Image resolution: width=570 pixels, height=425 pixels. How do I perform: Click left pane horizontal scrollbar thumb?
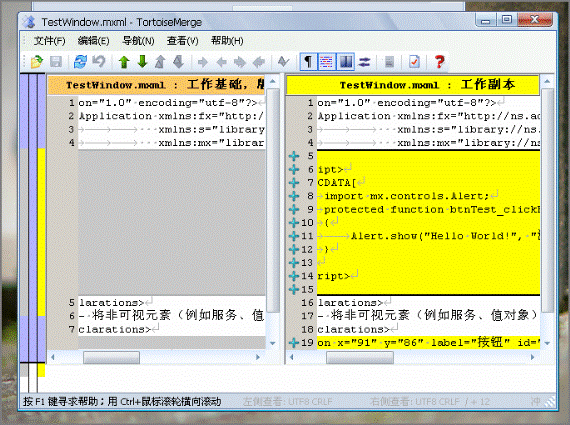coord(111,357)
